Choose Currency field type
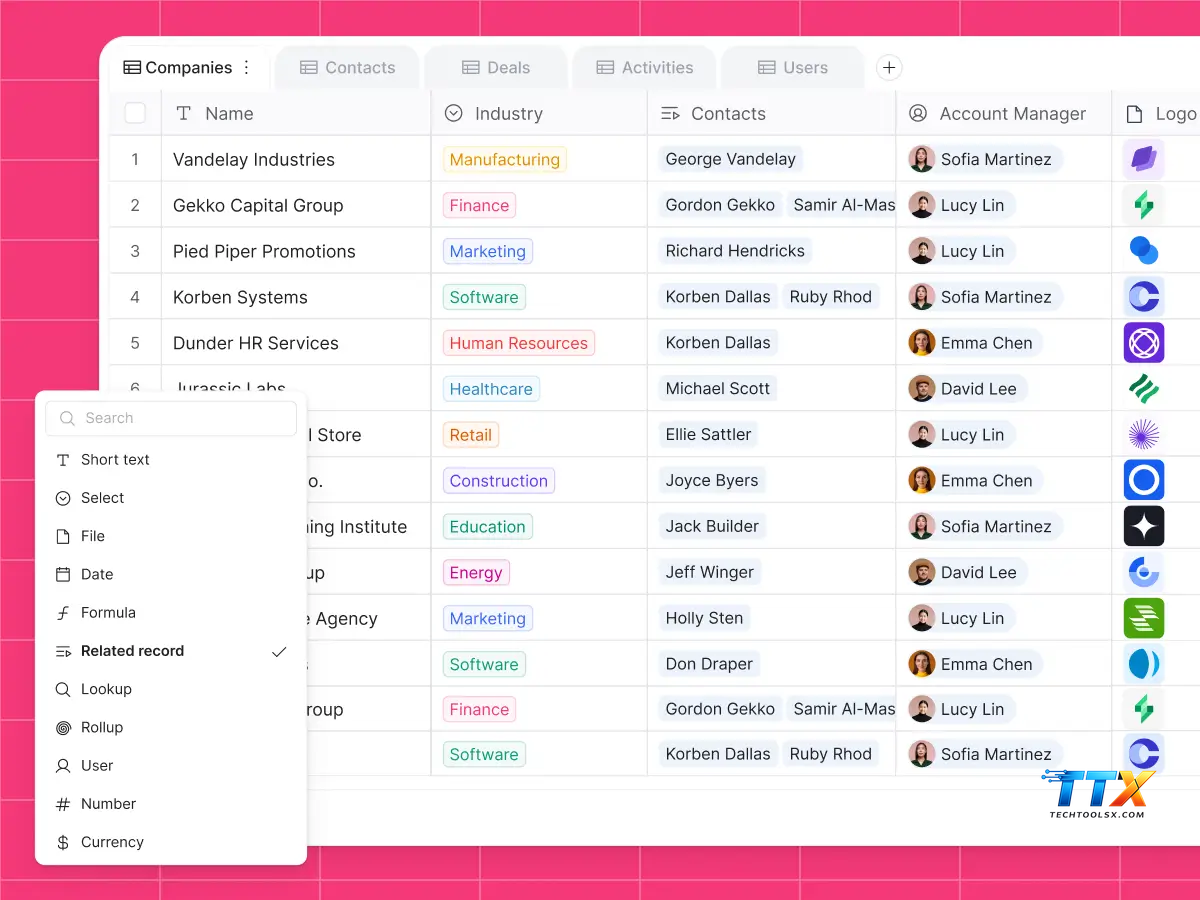The width and height of the screenshot is (1200, 900). pos(171,842)
